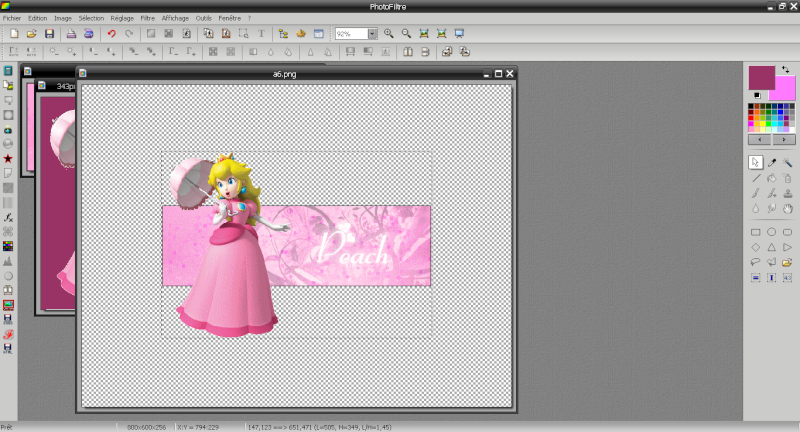Click the dark magenta foreground color swatch
This screenshot has width=800, height=432.
coord(762,78)
